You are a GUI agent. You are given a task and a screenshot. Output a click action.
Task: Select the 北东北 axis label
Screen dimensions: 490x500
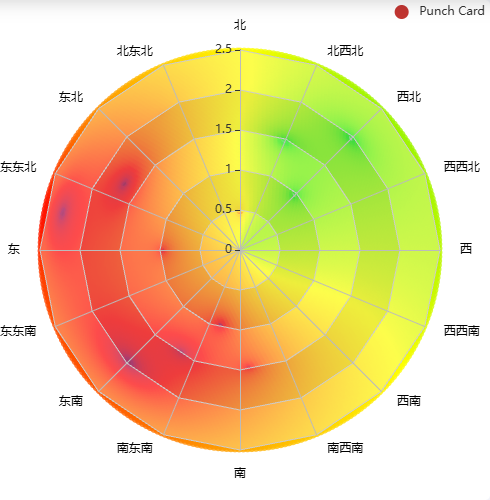135,51
